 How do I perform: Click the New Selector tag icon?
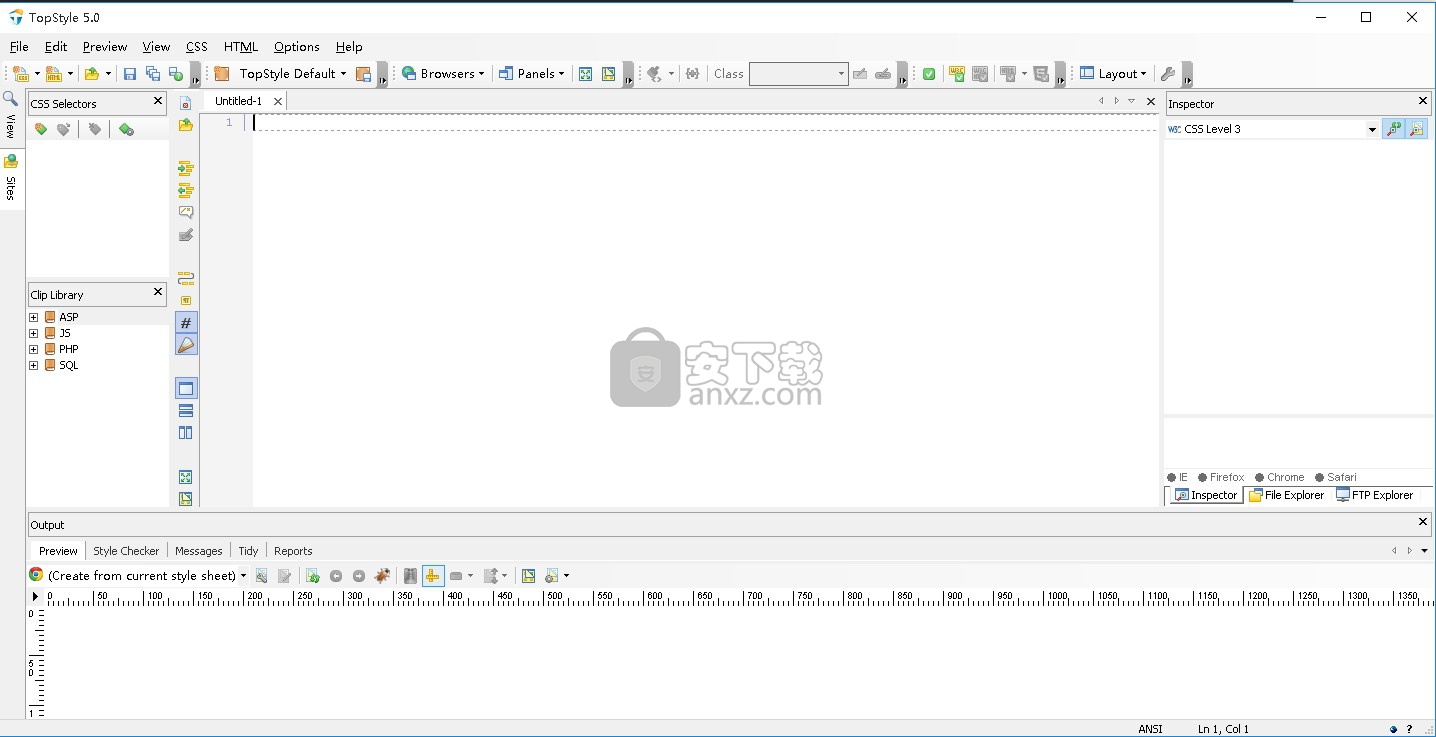pos(40,129)
